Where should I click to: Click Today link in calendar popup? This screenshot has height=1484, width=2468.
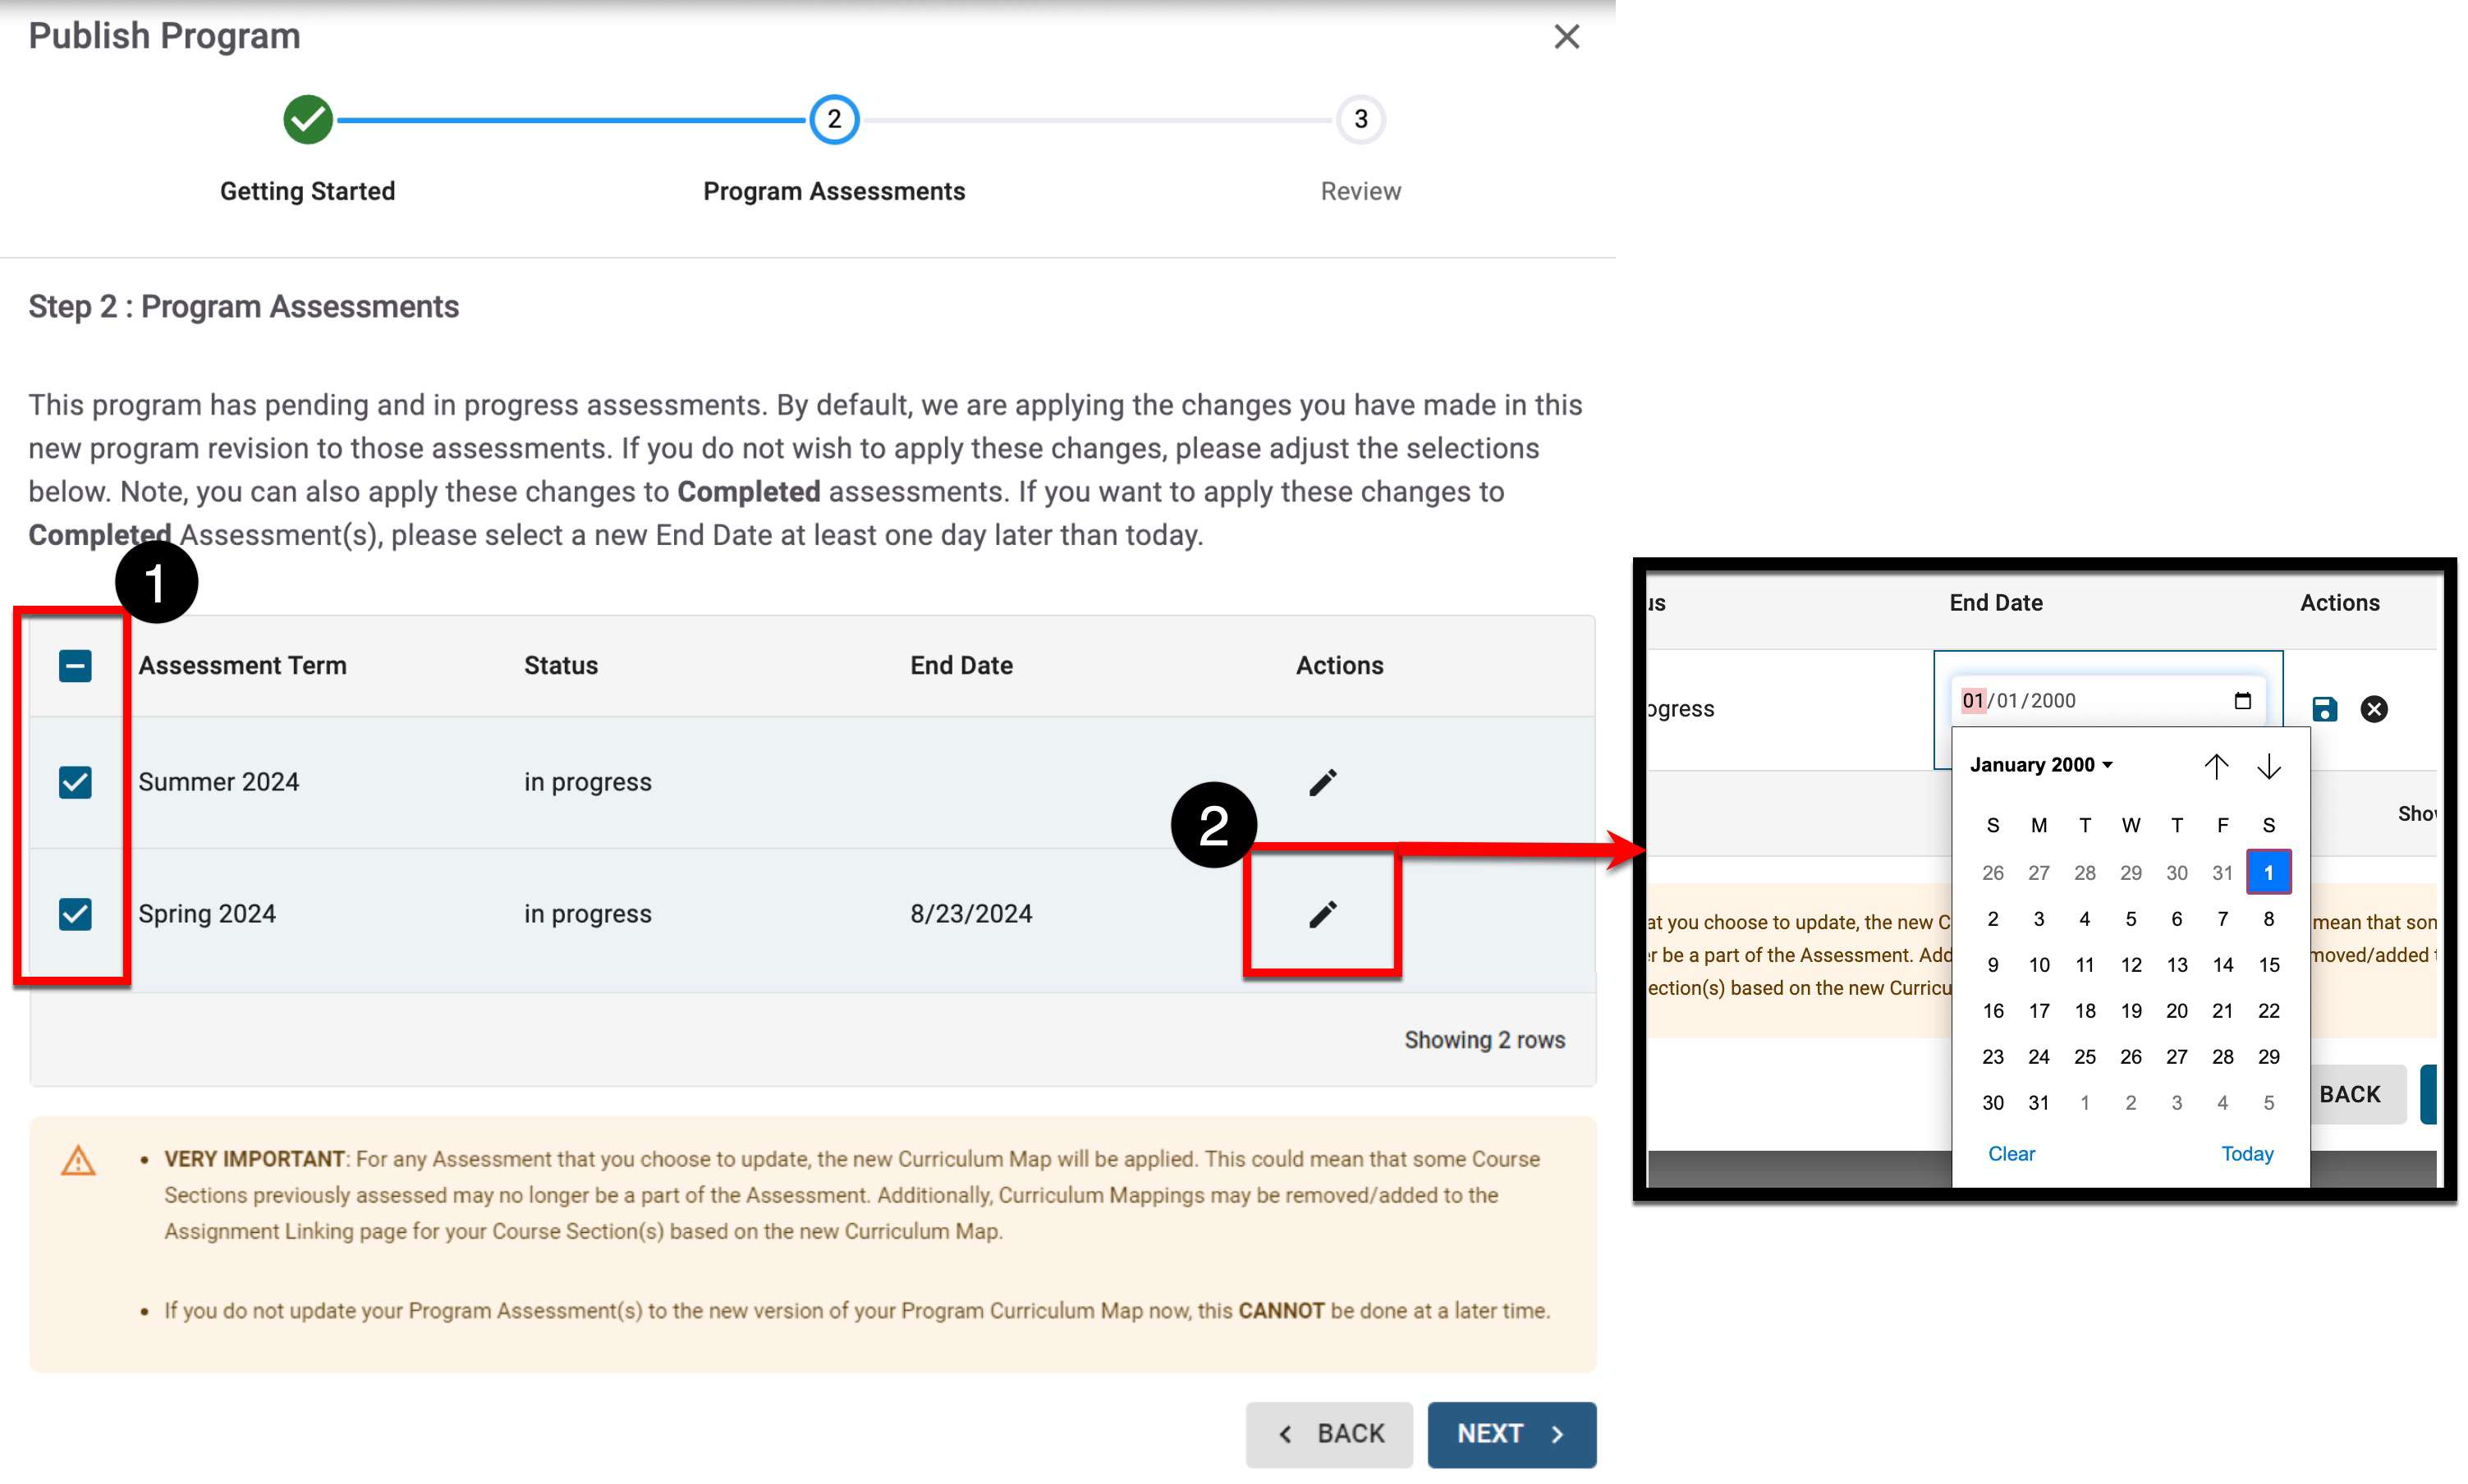(x=2246, y=1154)
